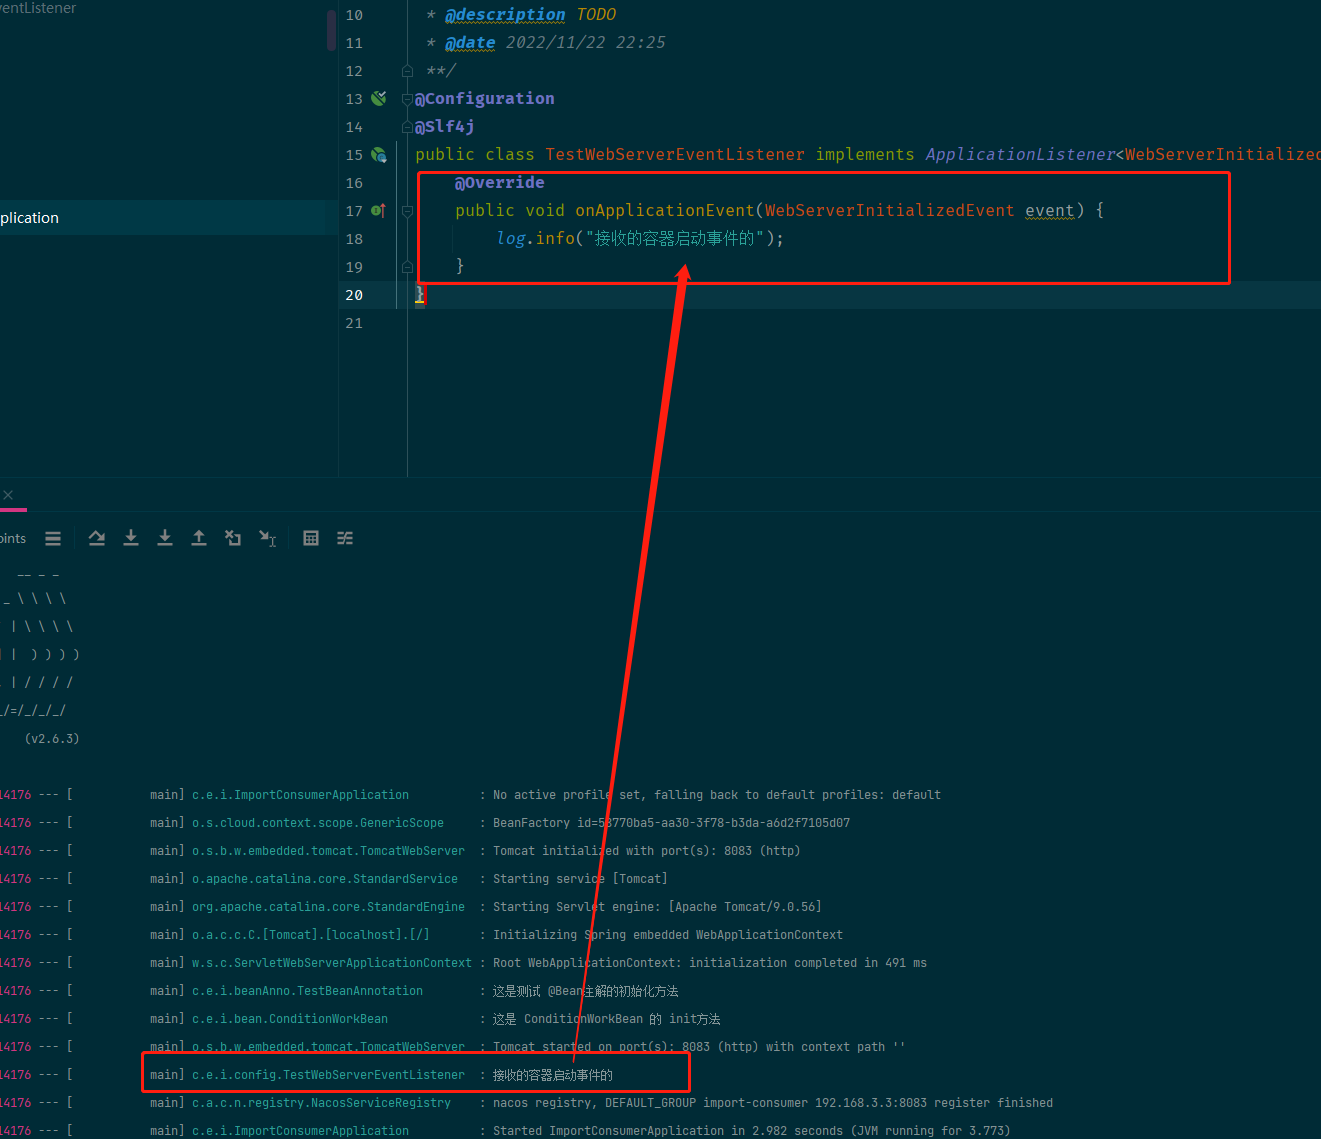Click the 'nacos registry, DEFAULT_GROUP import-consumer' message
This screenshot has height=1139, width=1321.
pyautogui.click(x=773, y=1103)
